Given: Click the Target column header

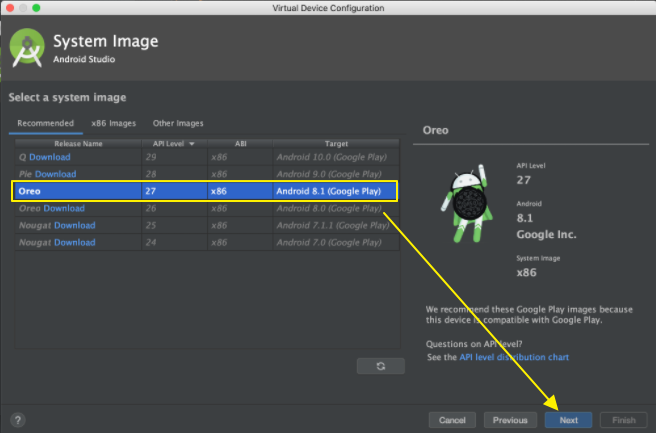Looking at the screenshot, I should [336, 143].
